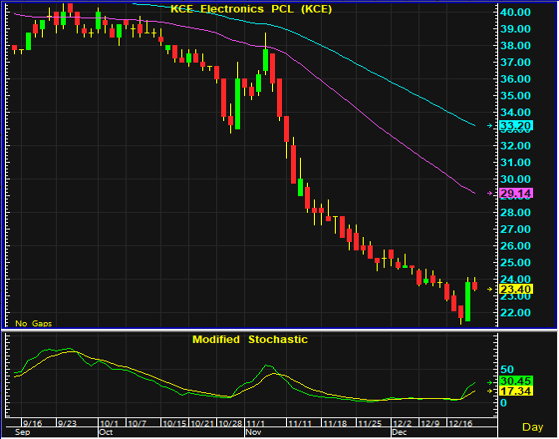
Task: Select the green 30.45 stochastic value tag
Action: 516,381
